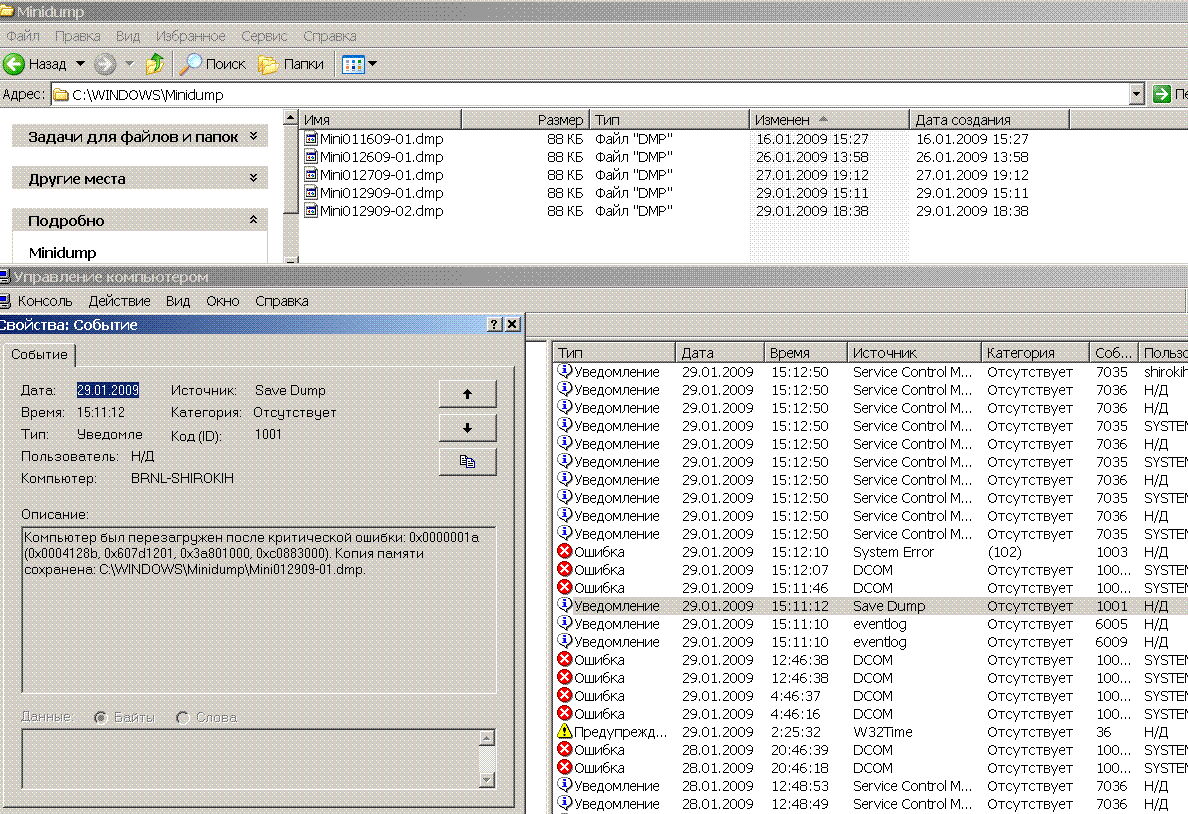Sort files by Размер column header
Image resolution: width=1188 pixels, height=814 pixels.
(524, 120)
